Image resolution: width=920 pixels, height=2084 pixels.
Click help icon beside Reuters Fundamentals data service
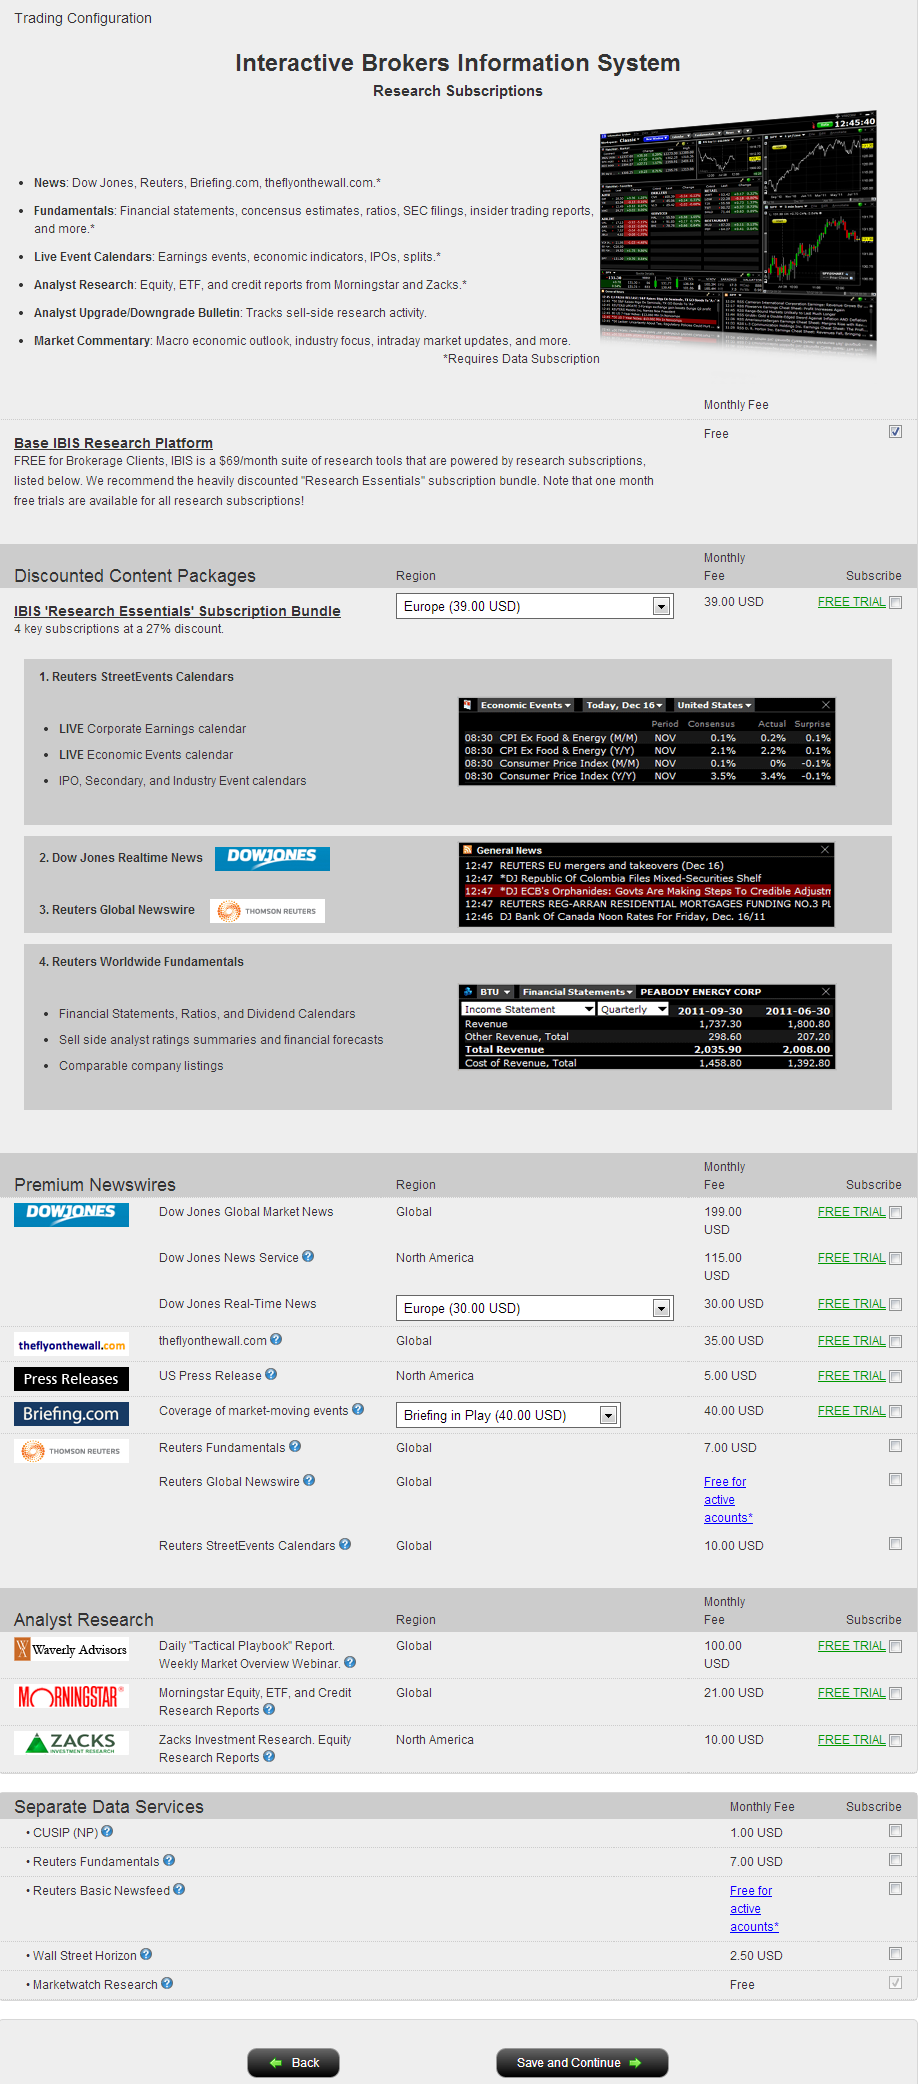pos(169,1861)
